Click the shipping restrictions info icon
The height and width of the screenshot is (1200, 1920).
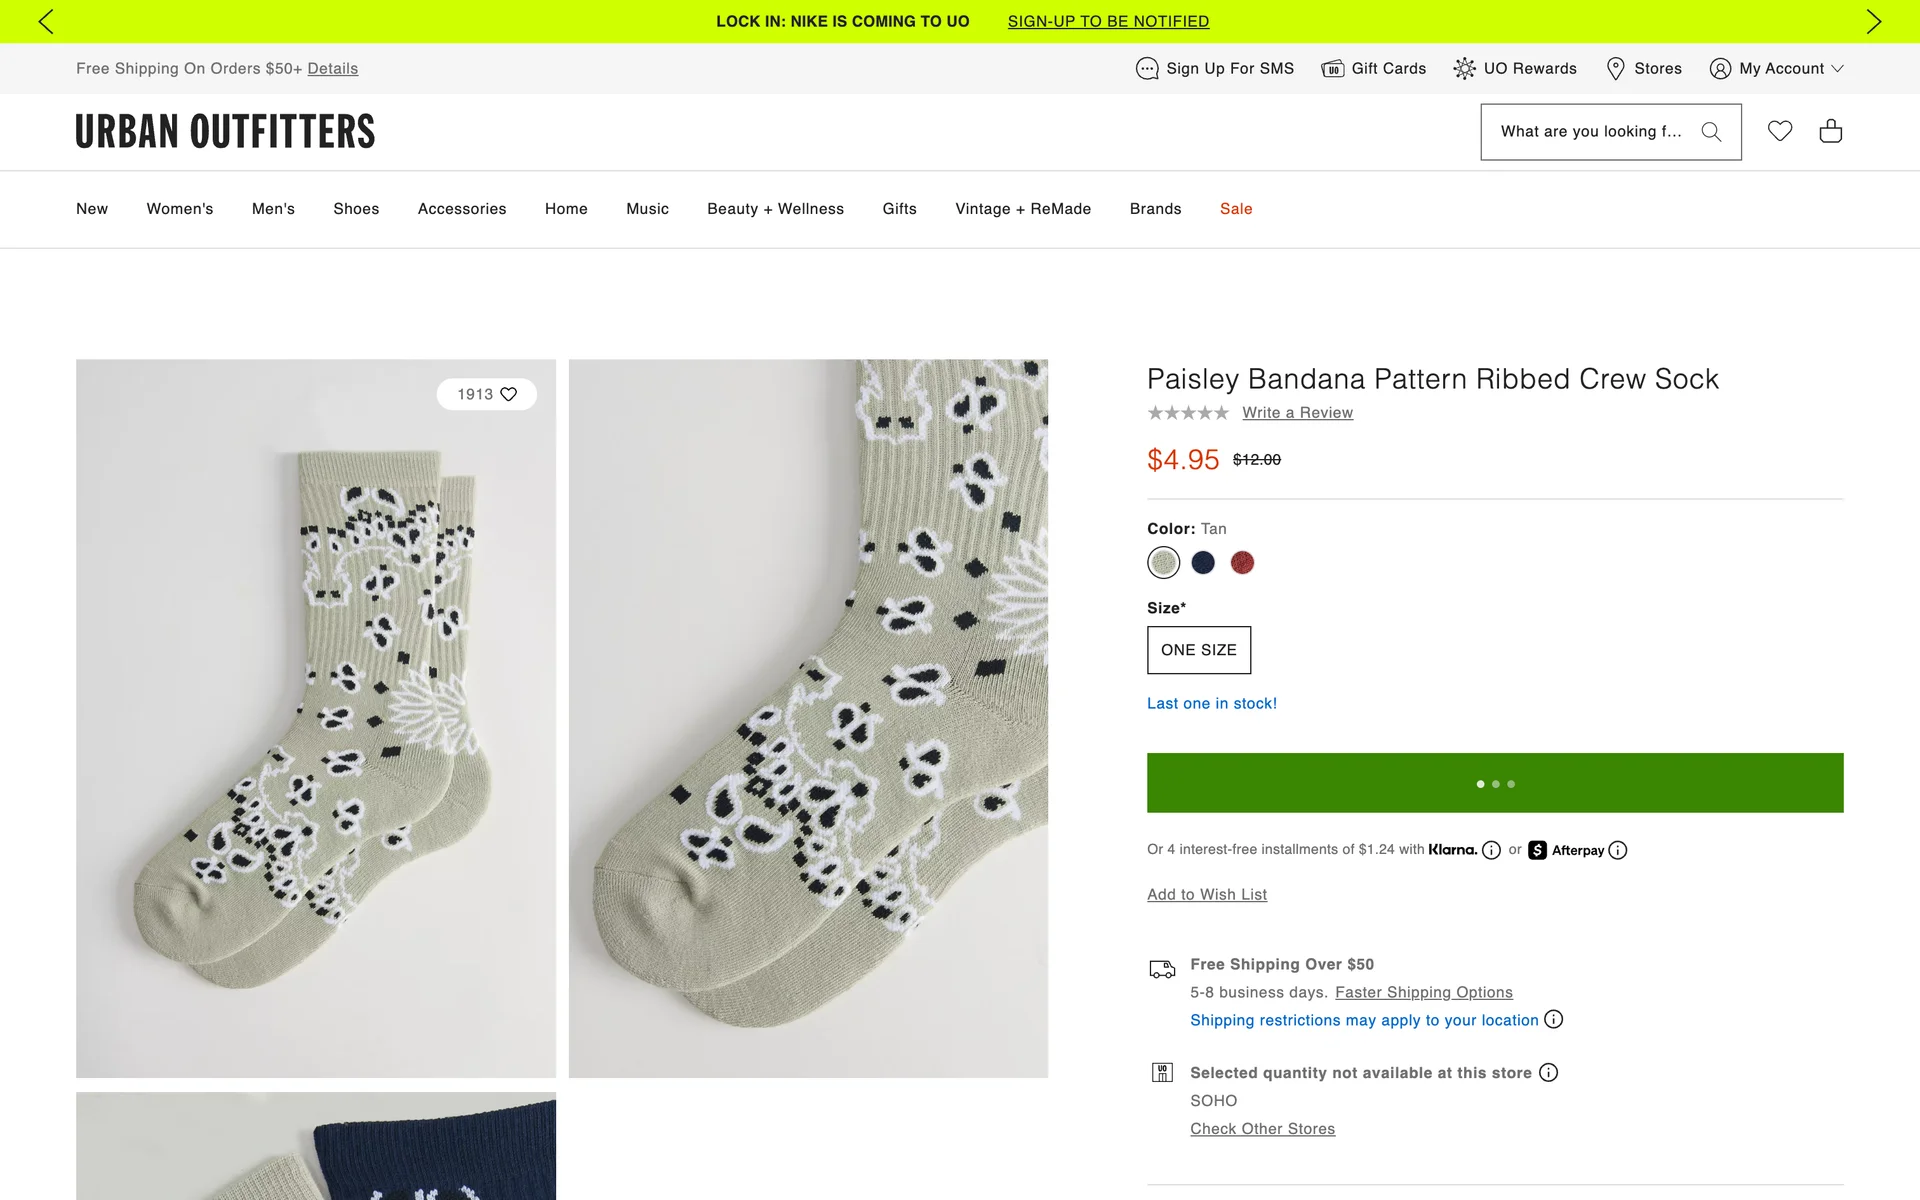(1553, 1019)
